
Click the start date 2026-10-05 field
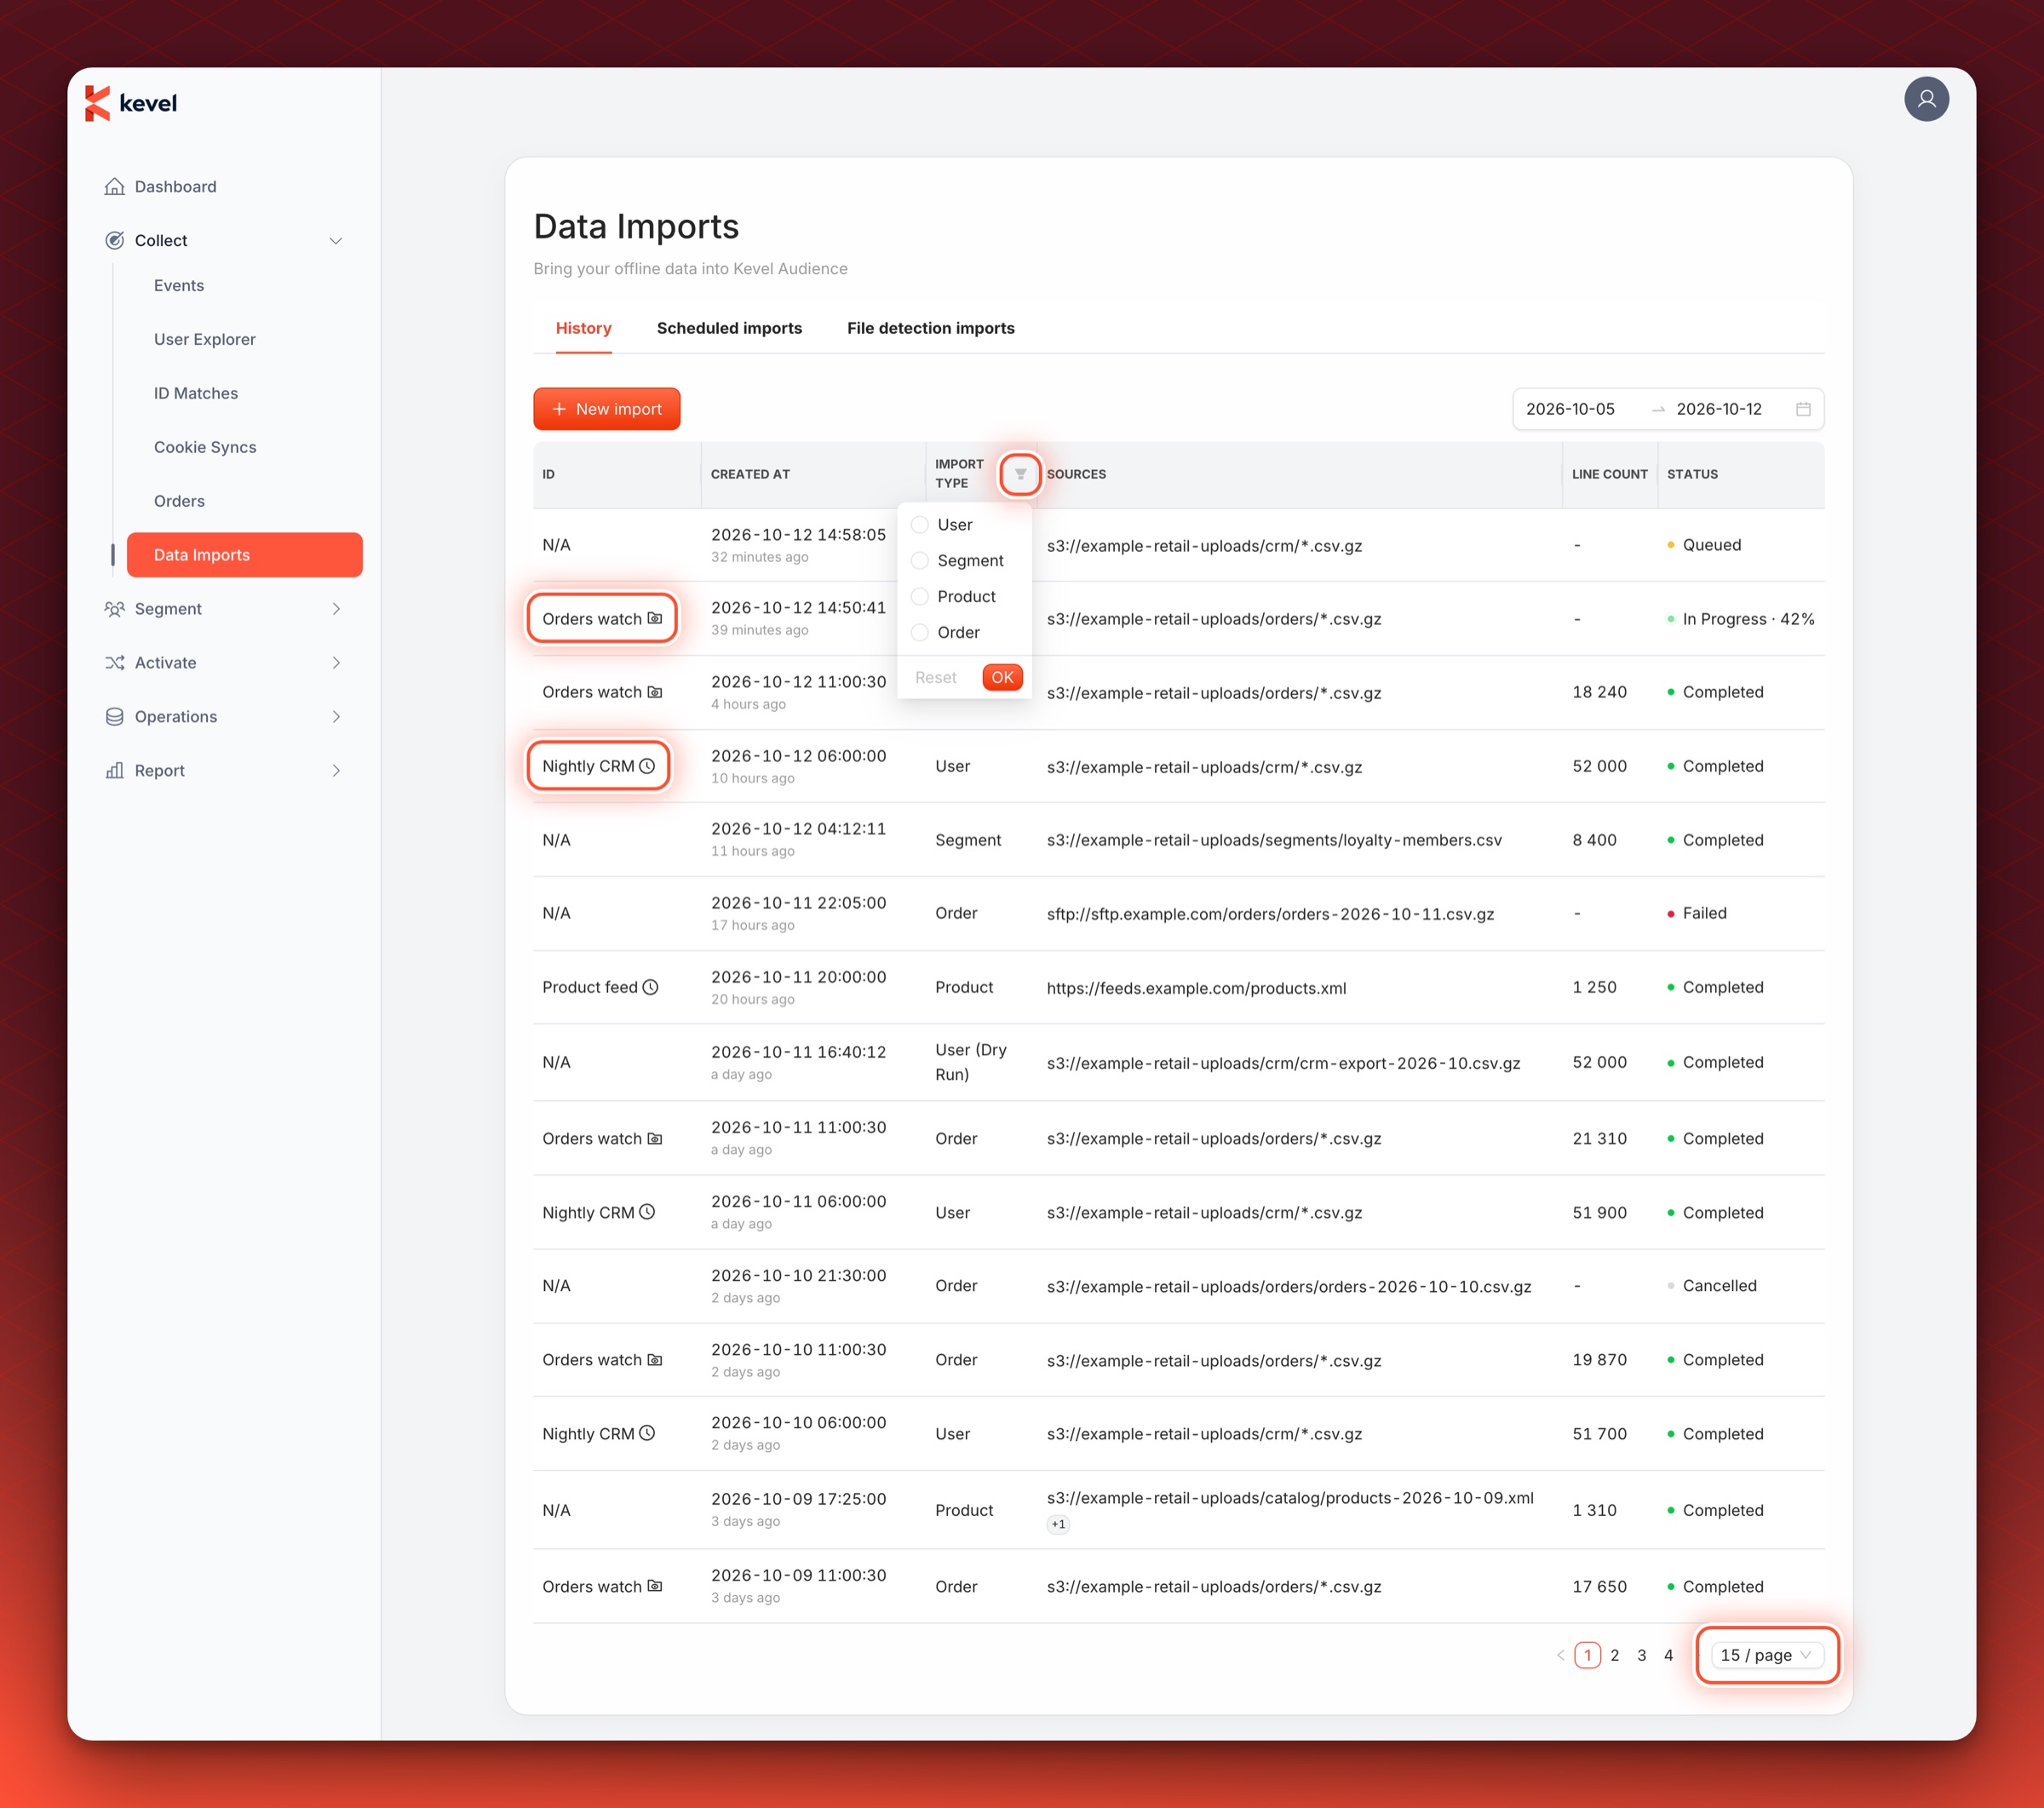coord(1570,409)
